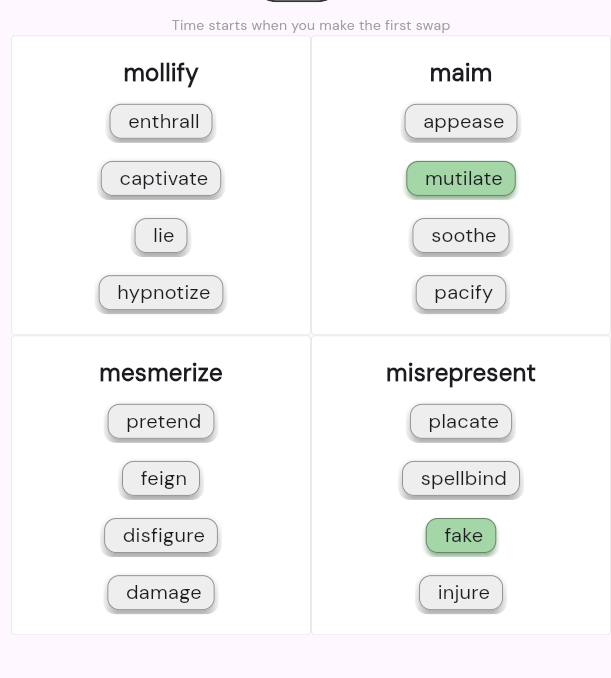Select the 'captivate' word tile

[161, 179]
